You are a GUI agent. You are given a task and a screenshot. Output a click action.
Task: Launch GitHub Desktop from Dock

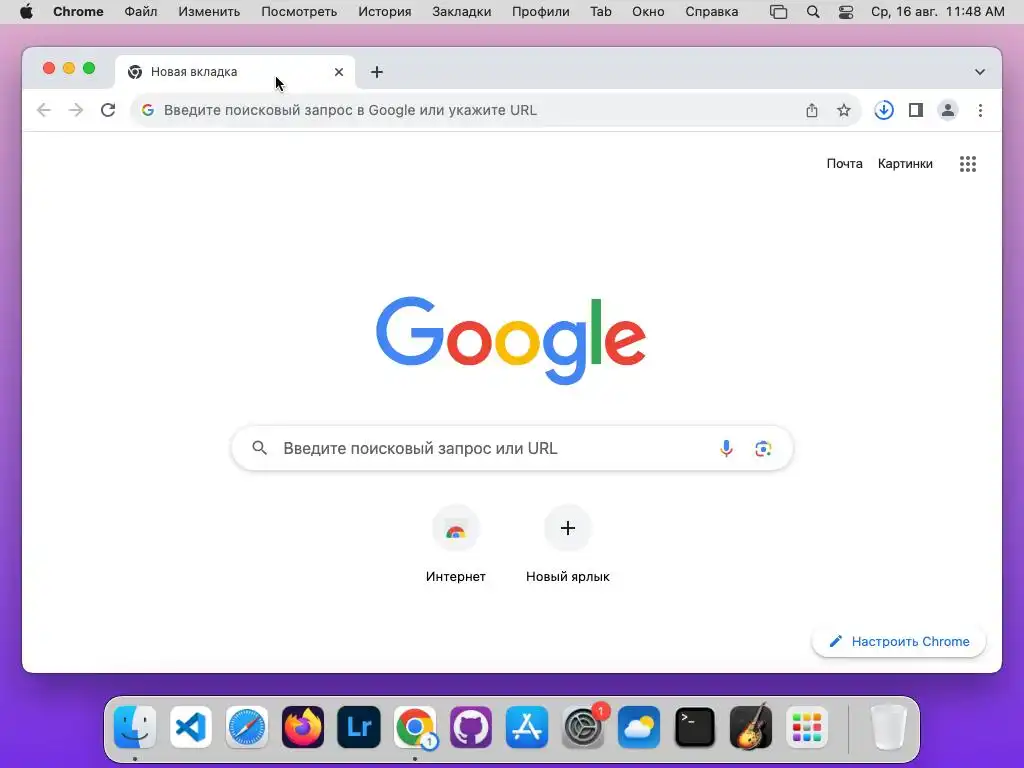click(x=471, y=727)
